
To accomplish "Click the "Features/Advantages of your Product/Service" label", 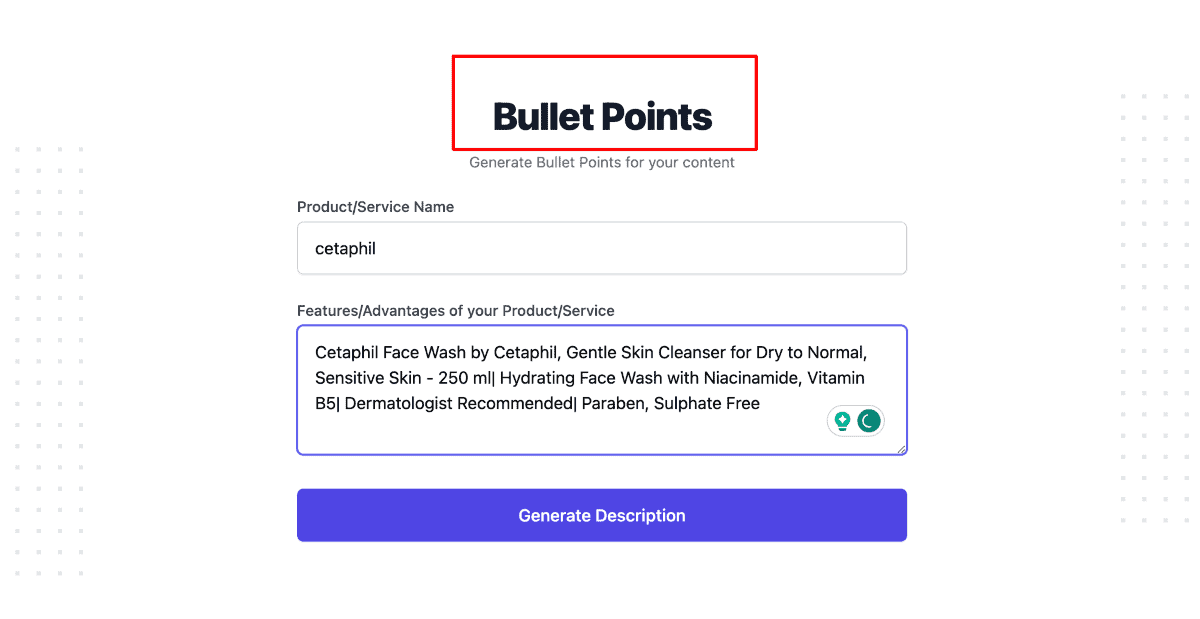I will click(x=455, y=311).
